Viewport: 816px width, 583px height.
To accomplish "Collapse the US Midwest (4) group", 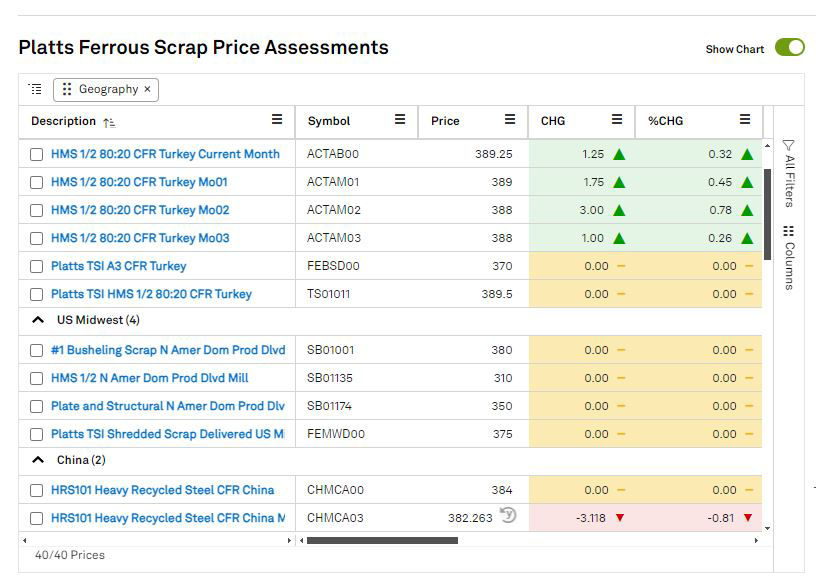I will (38, 321).
